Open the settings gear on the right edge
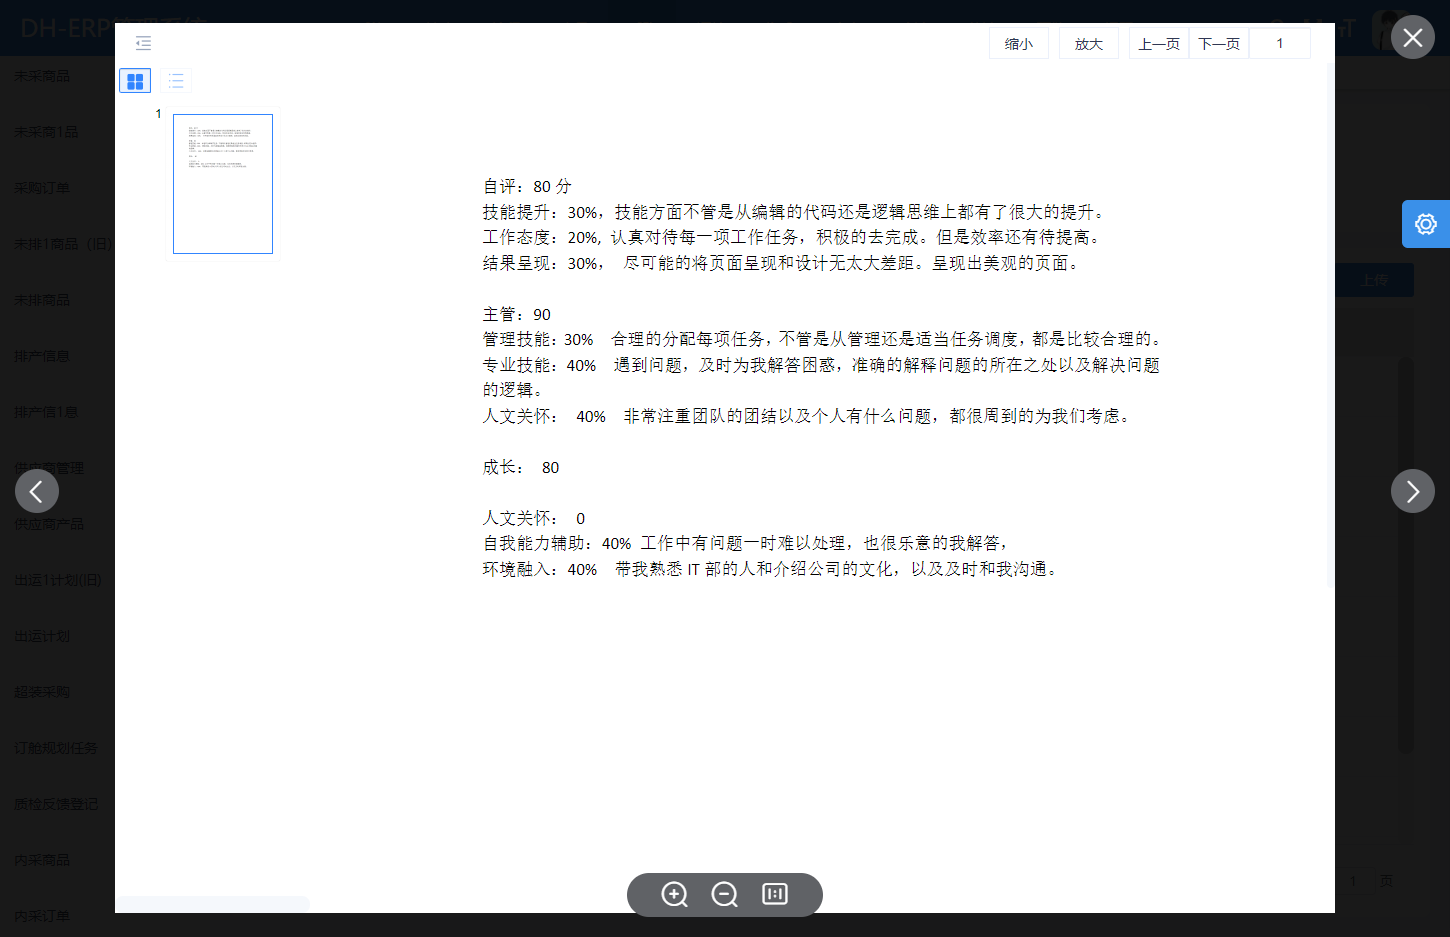Screen dimensions: 1450x937 [x=1425, y=224]
